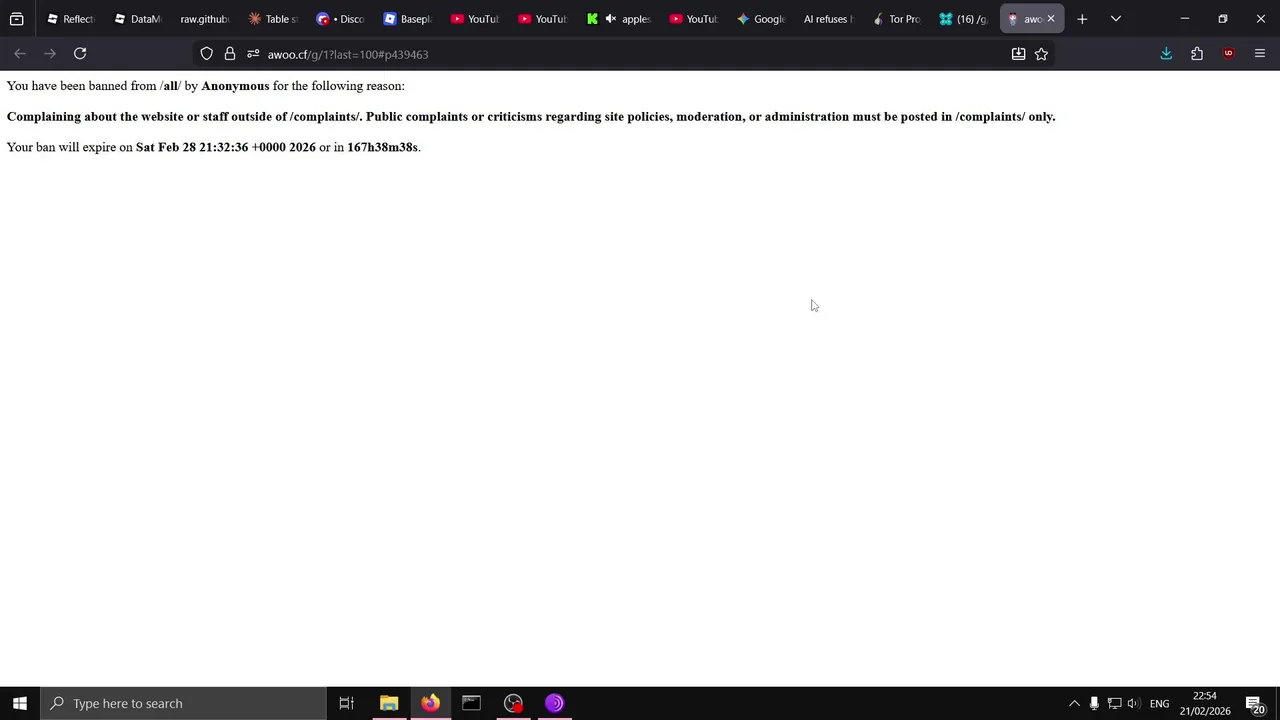Viewport: 1280px width, 720px height.
Task: Switch to the Discord tab
Action: [341, 19]
